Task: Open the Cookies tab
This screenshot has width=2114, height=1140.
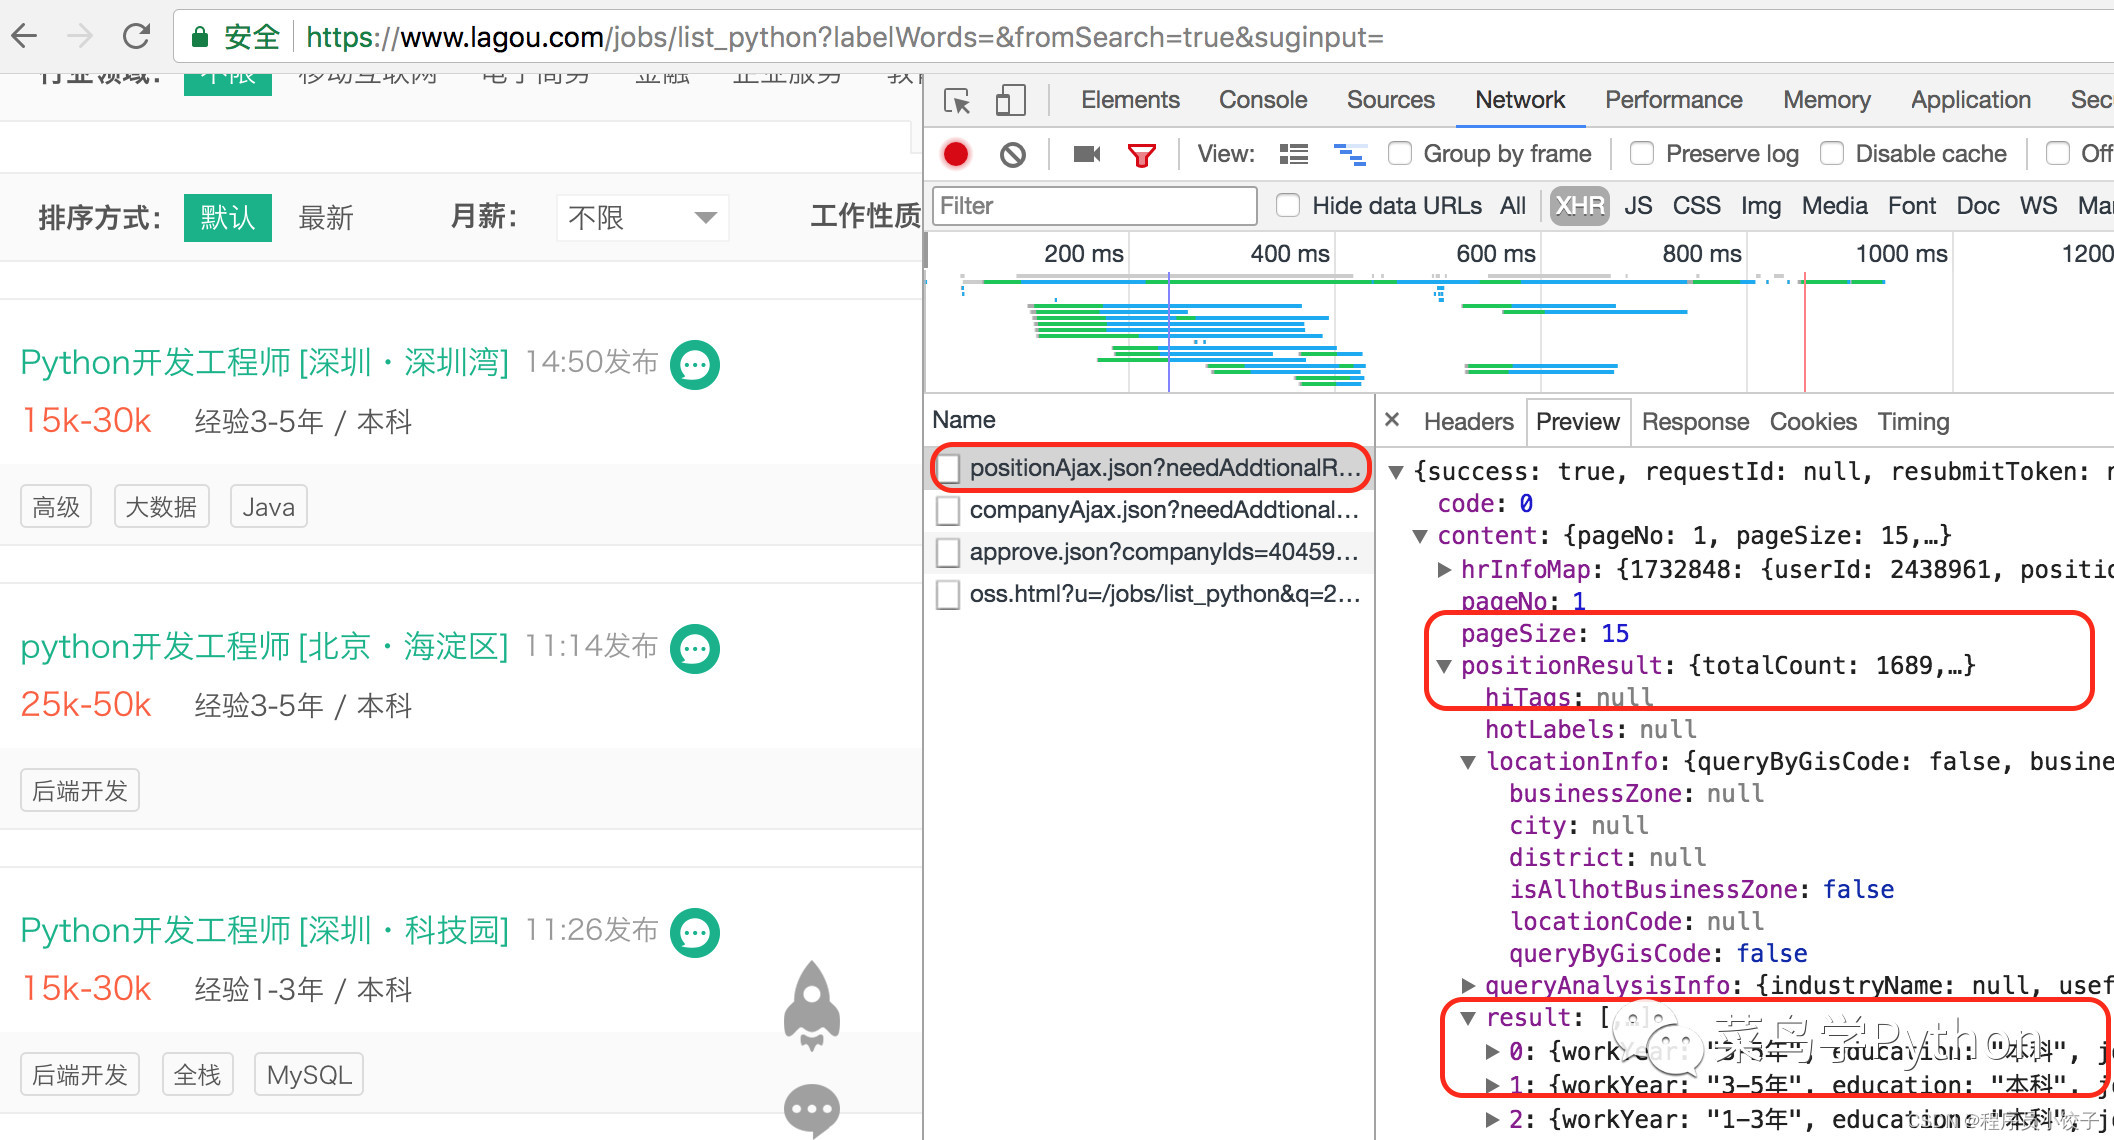Action: pyautogui.click(x=1813, y=422)
